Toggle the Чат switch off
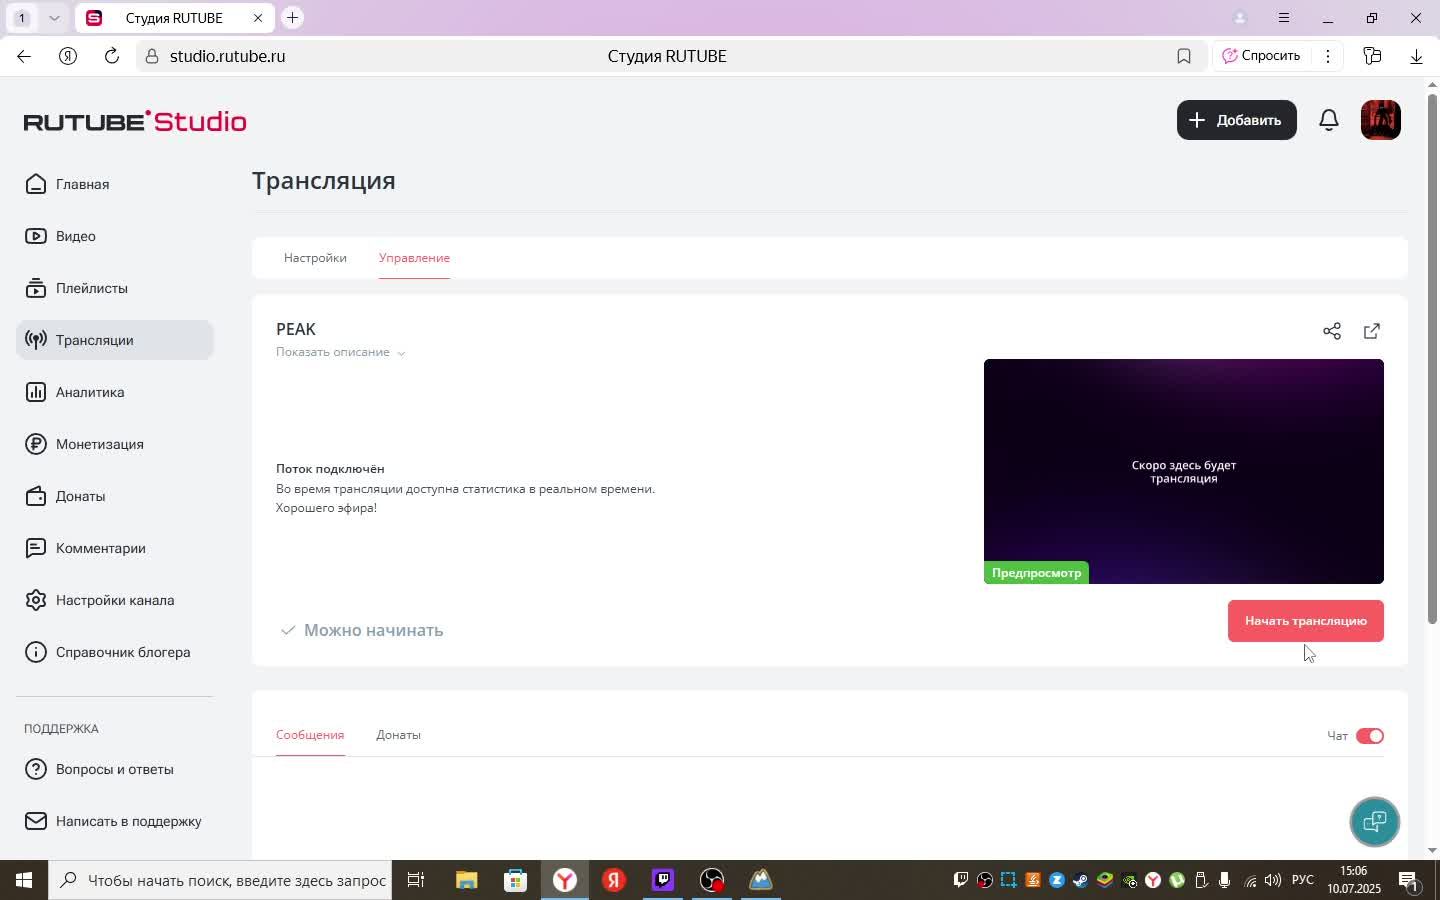The width and height of the screenshot is (1440, 900). pyautogui.click(x=1370, y=736)
